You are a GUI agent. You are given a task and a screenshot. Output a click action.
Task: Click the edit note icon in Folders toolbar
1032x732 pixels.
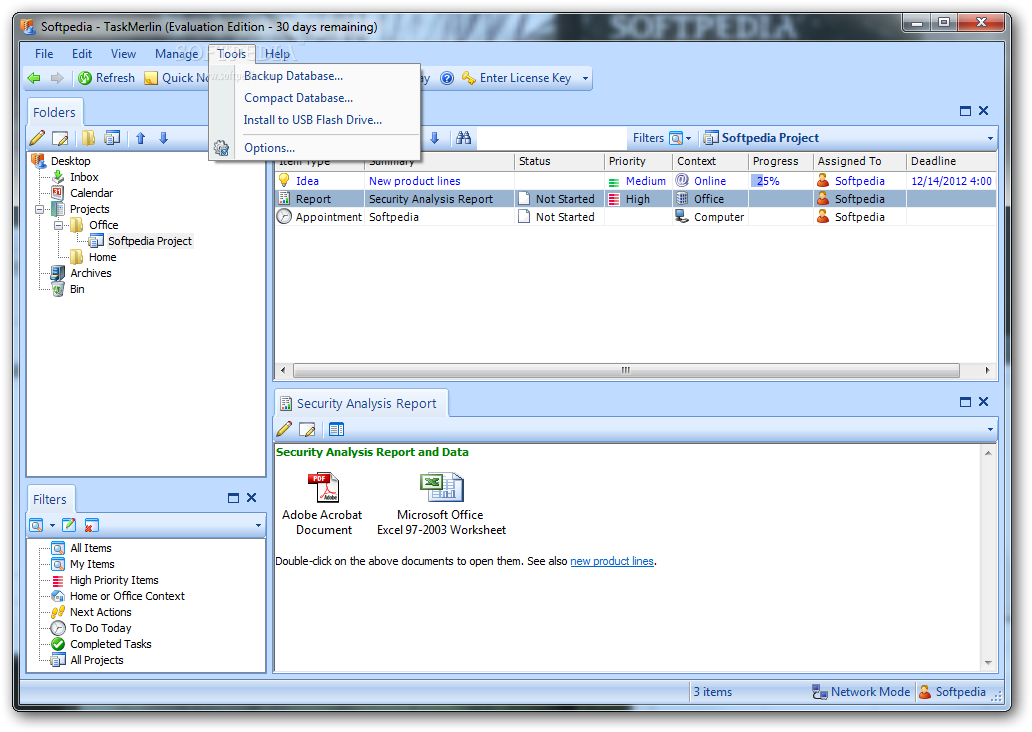(x=60, y=138)
